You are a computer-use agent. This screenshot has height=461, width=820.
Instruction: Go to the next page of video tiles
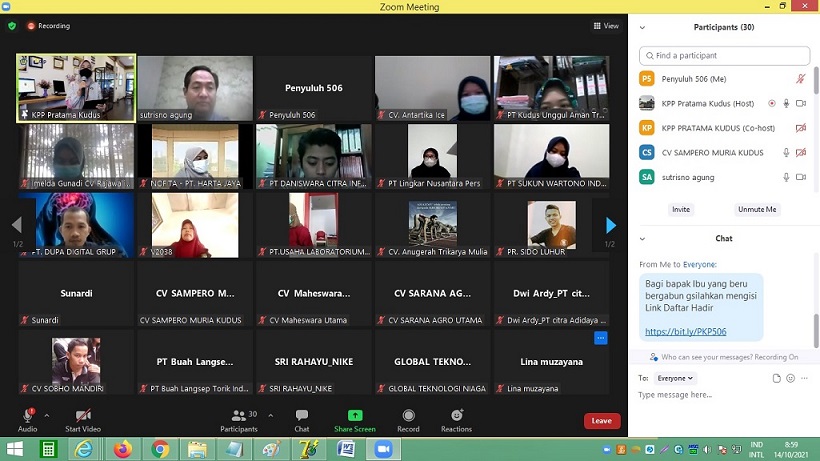pyautogui.click(x=610, y=225)
